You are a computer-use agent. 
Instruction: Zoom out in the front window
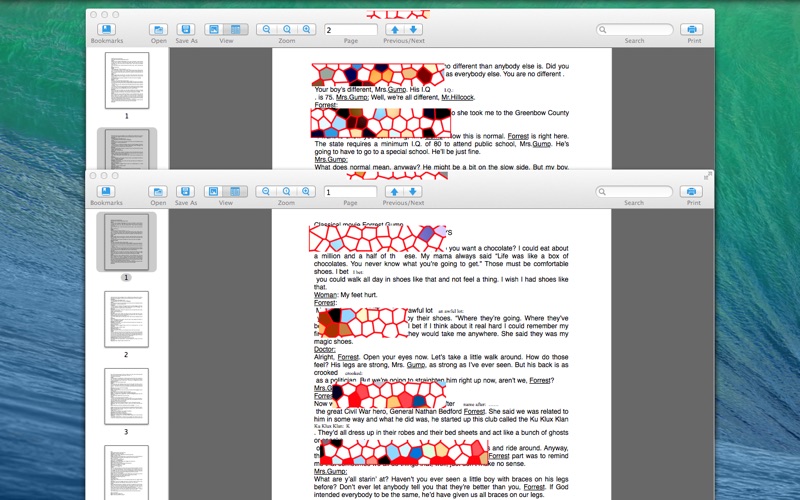(266, 191)
